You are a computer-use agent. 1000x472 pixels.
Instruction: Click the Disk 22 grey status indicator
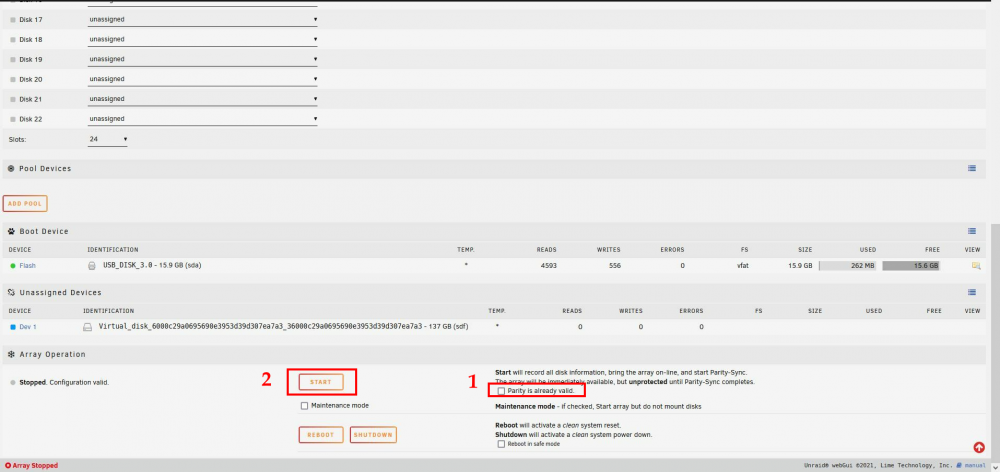click(x=13, y=119)
